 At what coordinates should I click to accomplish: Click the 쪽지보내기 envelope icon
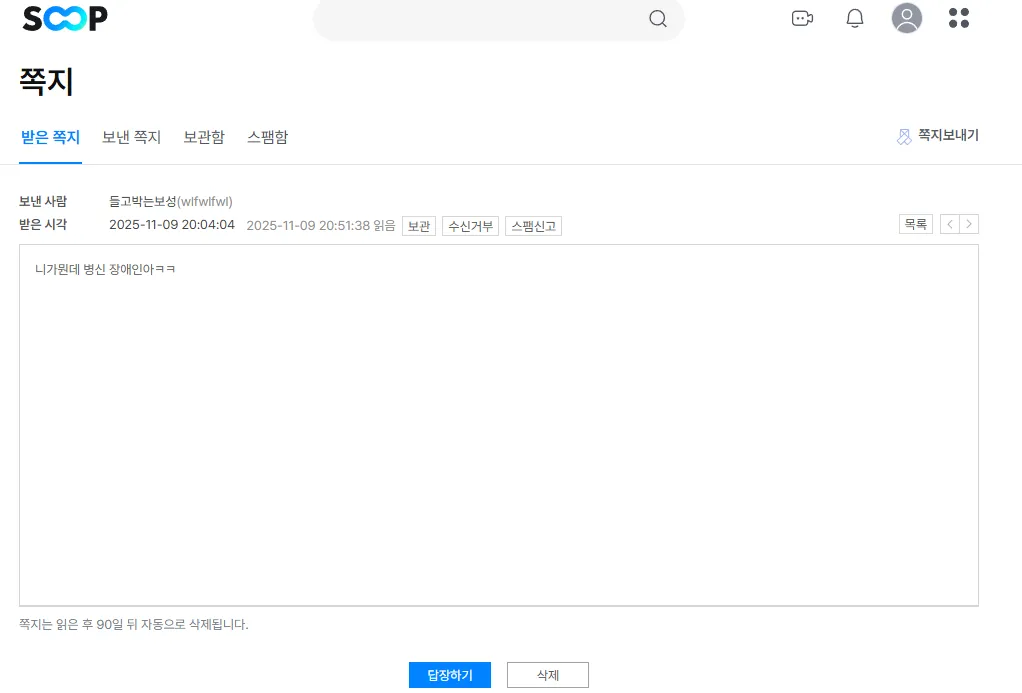click(905, 136)
